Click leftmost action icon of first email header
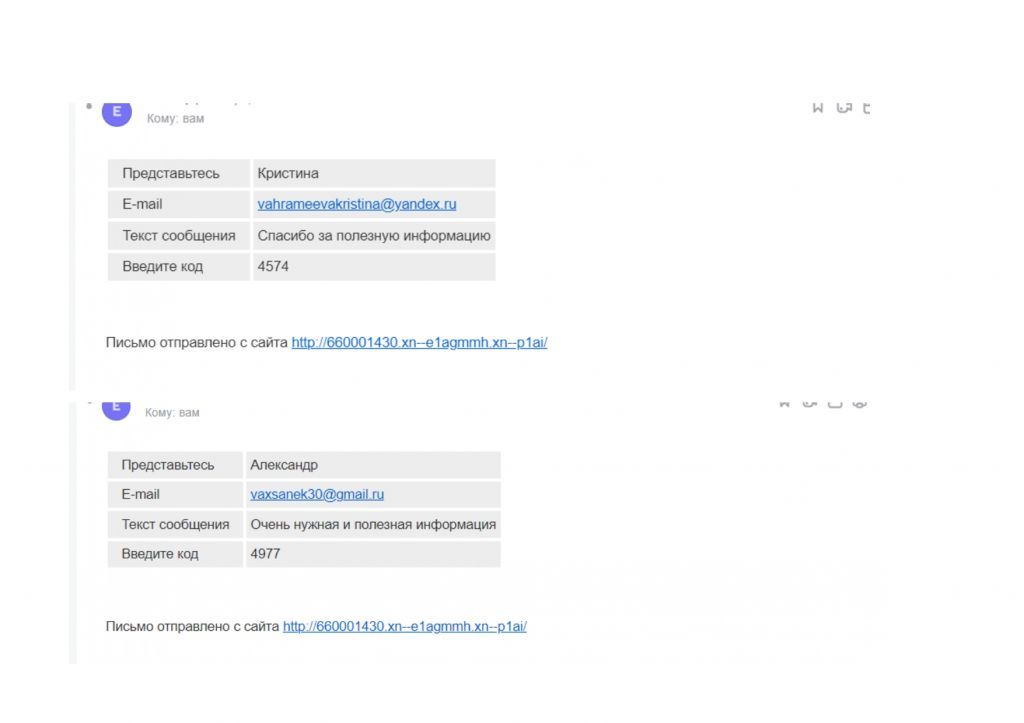Viewport: 1024px width, 723px height. point(818,108)
